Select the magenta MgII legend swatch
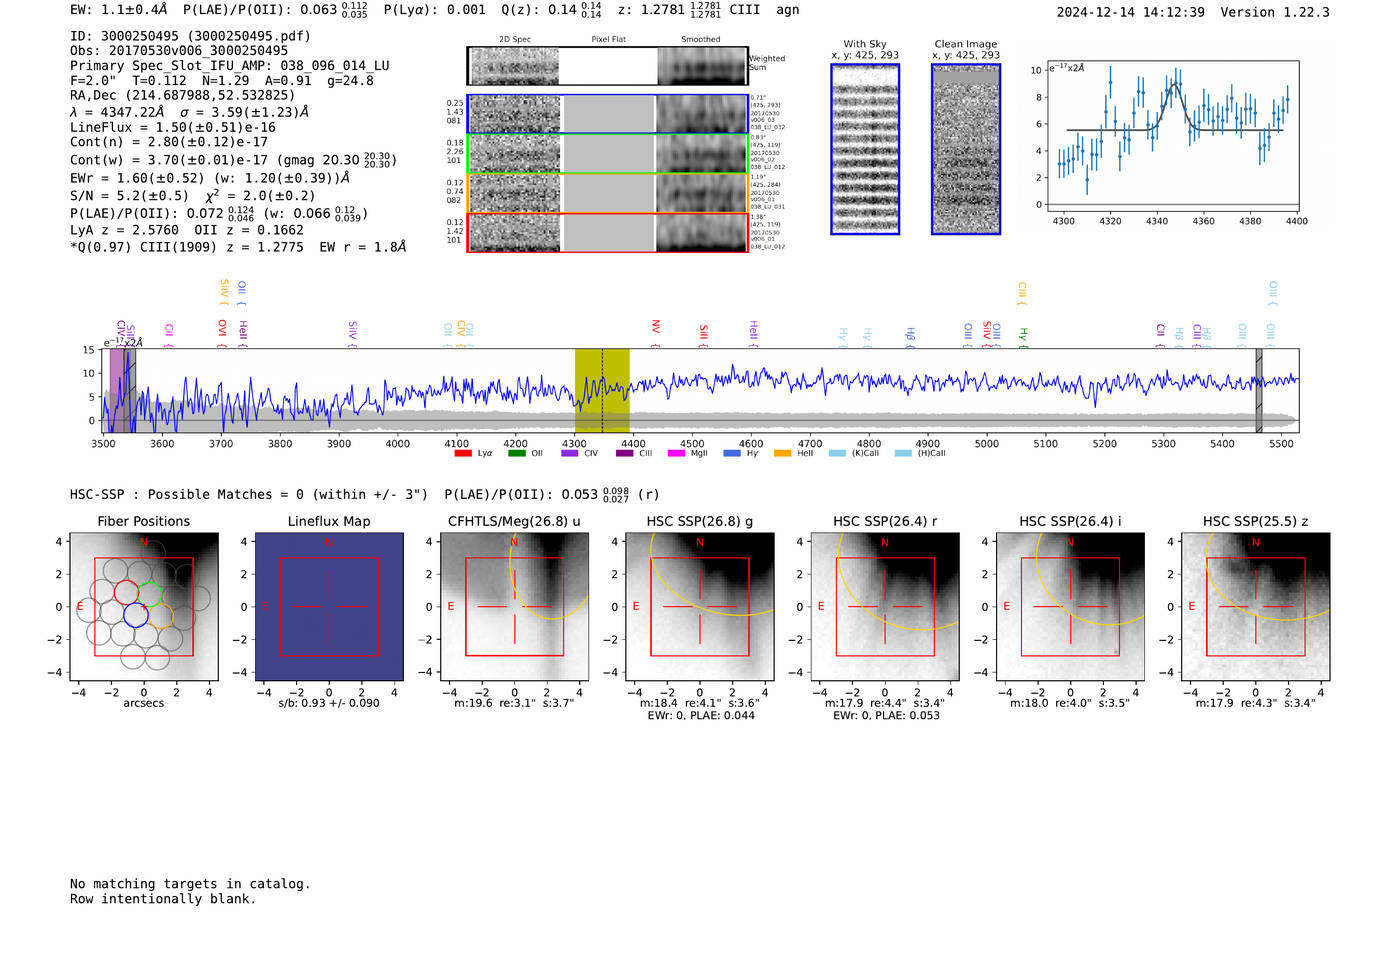The image size is (1400, 953). (x=676, y=453)
